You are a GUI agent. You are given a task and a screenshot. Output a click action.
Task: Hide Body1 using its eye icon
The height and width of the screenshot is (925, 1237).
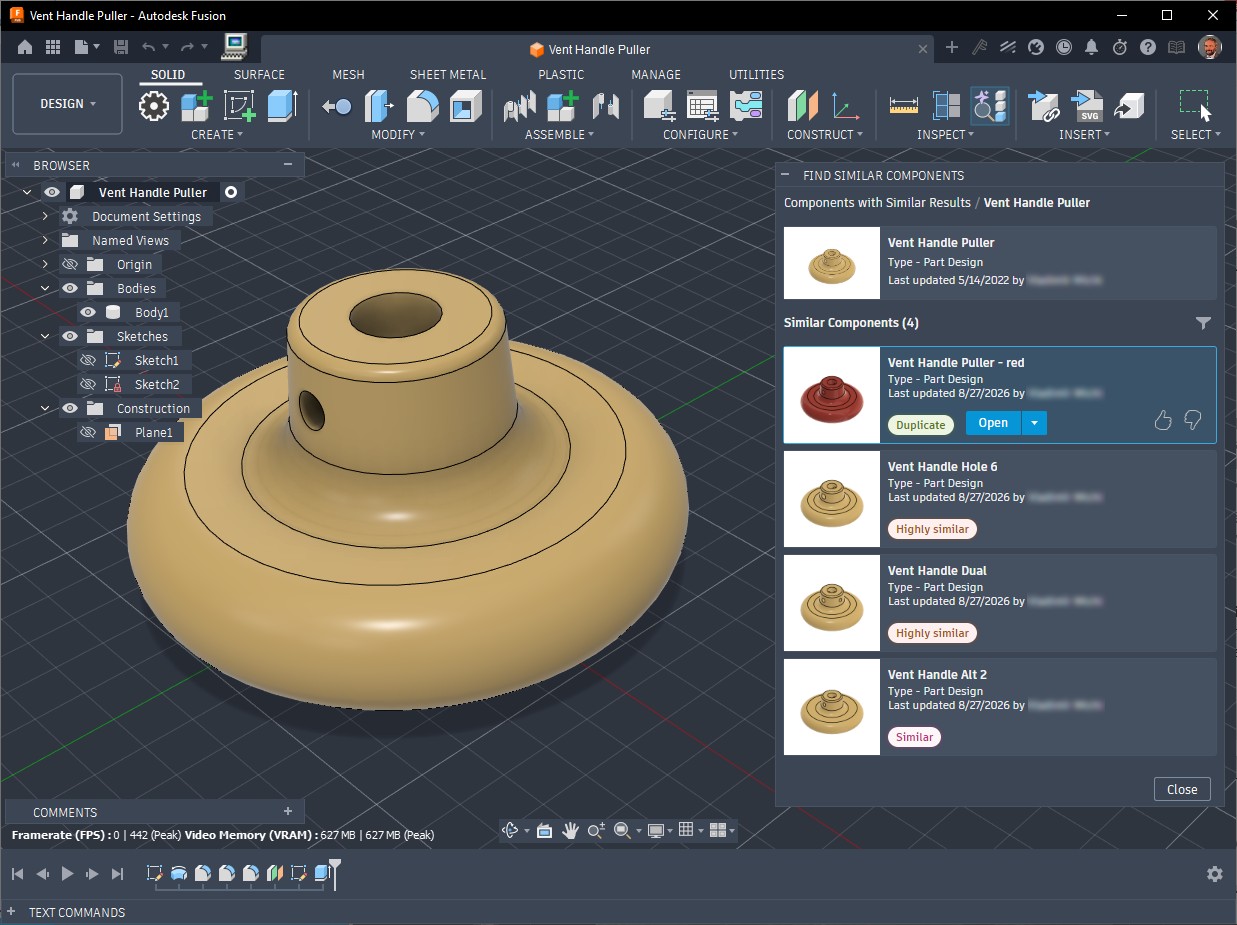click(87, 312)
